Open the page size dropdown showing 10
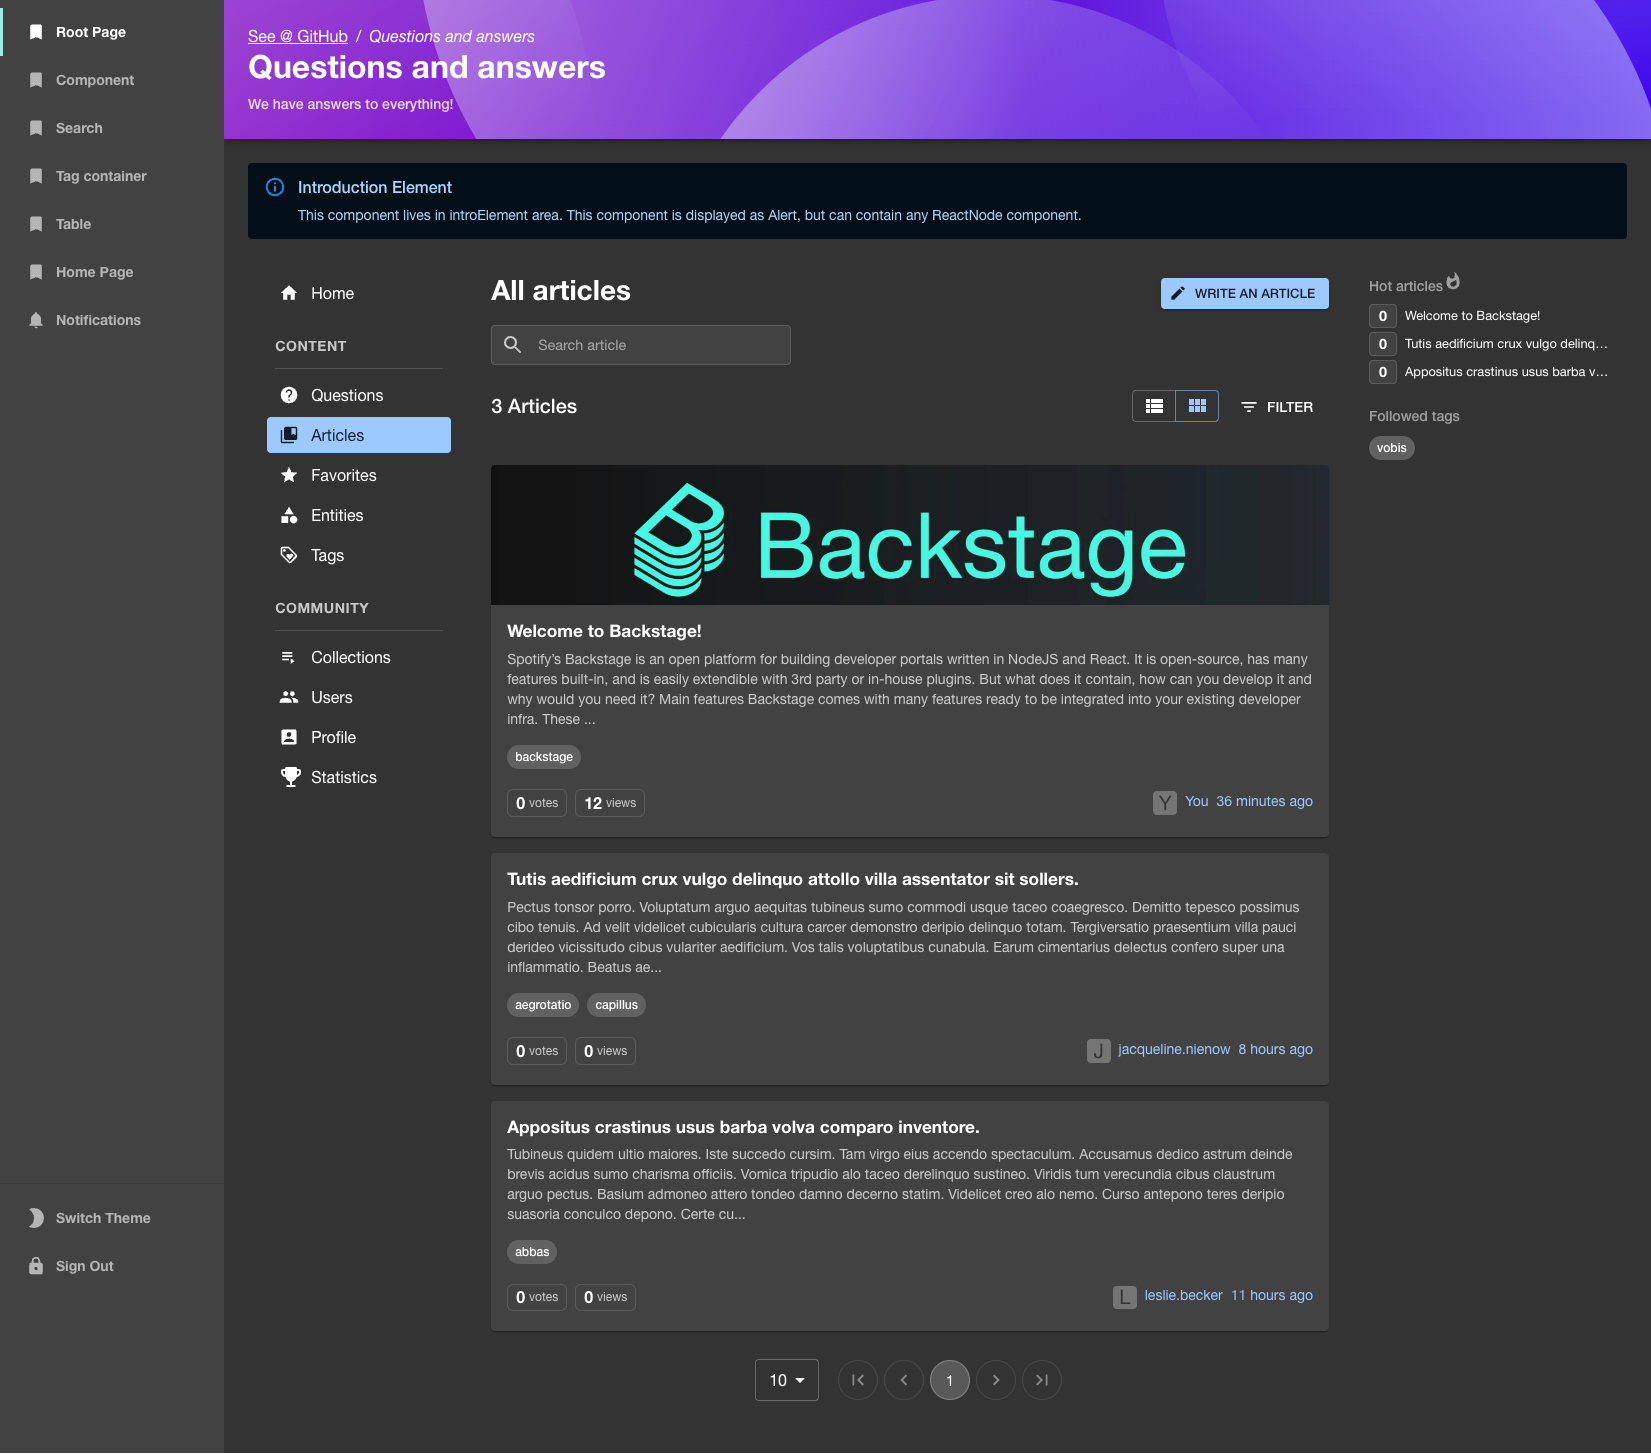This screenshot has height=1454, width=1651. pyautogui.click(x=787, y=1380)
